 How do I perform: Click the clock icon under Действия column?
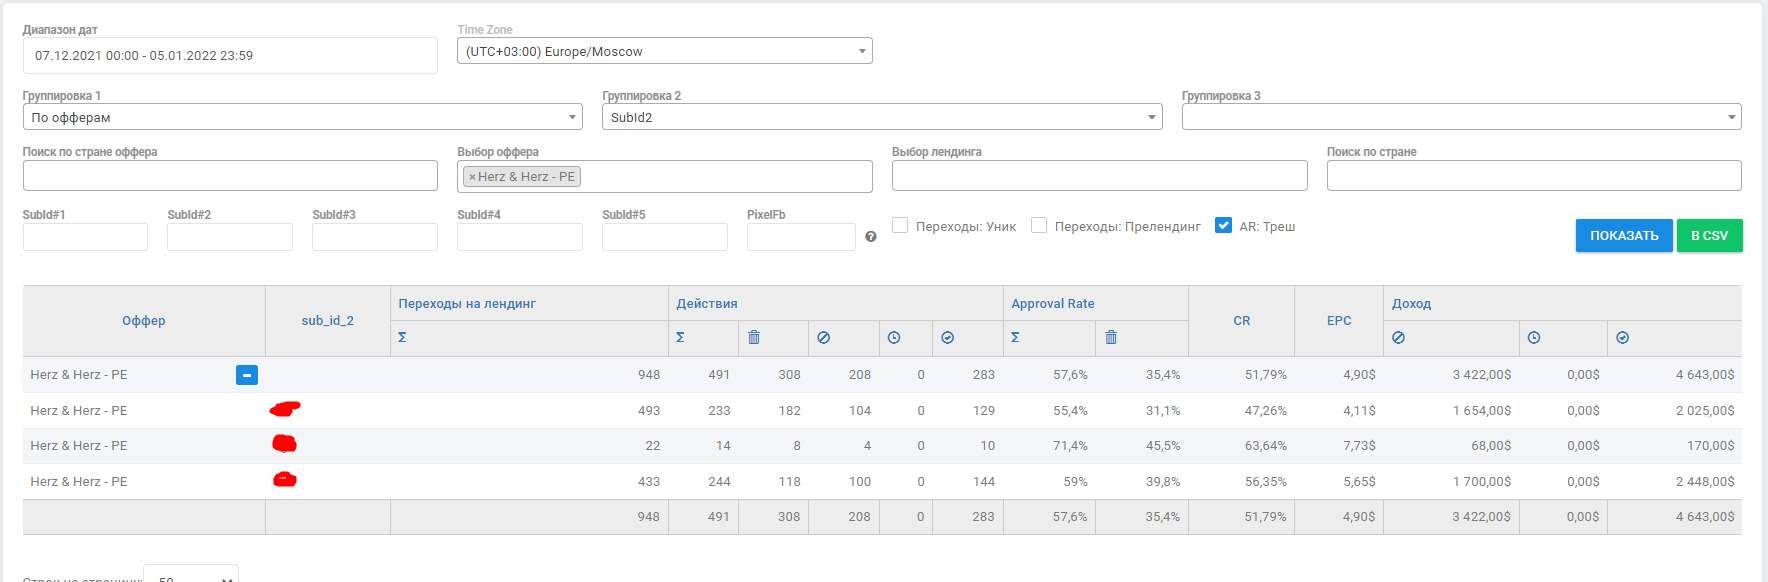pos(894,338)
